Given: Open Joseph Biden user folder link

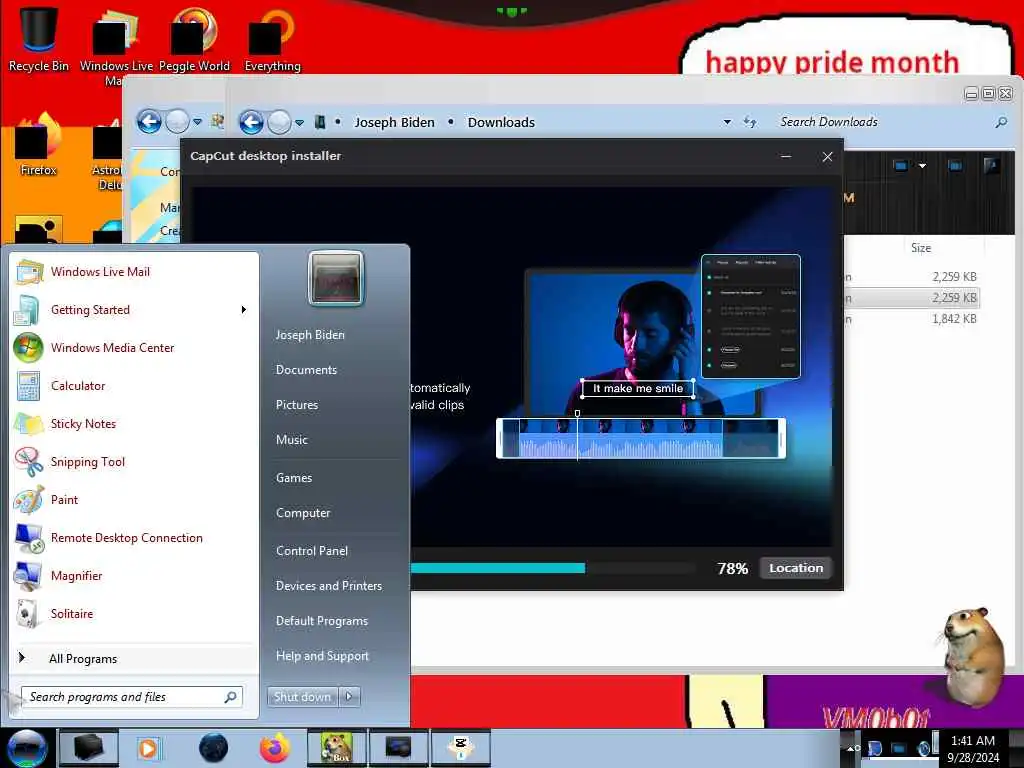Looking at the screenshot, I should [310, 334].
